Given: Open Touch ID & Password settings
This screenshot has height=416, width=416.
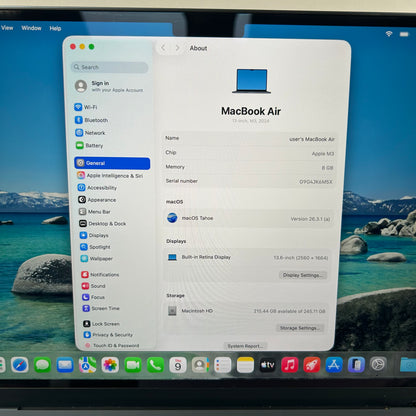Looking at the screenshot, I should (x=112, y=345).
